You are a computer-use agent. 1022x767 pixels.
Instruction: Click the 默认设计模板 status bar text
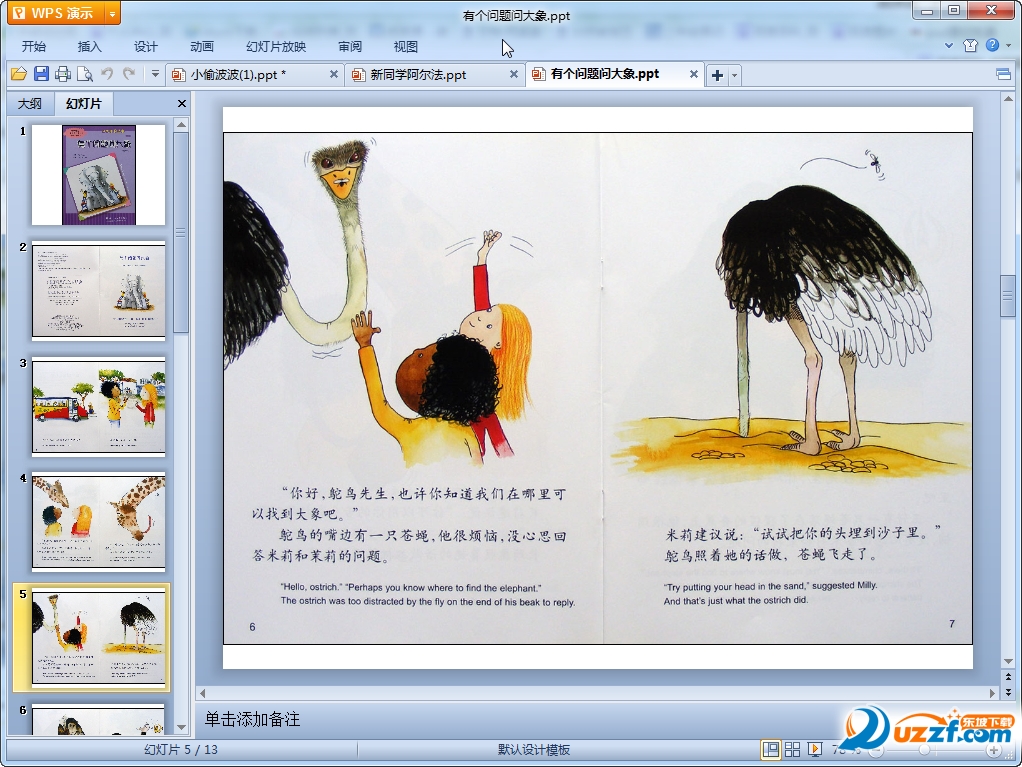point(534,750)
